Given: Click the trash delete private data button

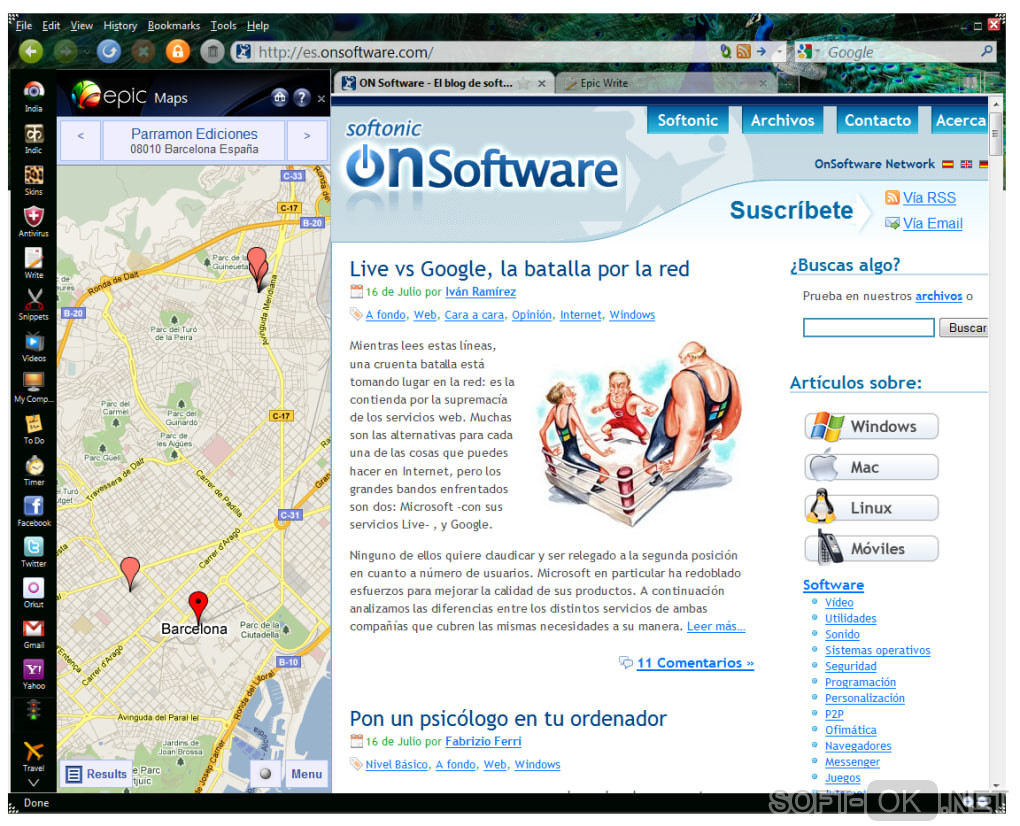Looking at the screenshot, I should pos(212,51).
